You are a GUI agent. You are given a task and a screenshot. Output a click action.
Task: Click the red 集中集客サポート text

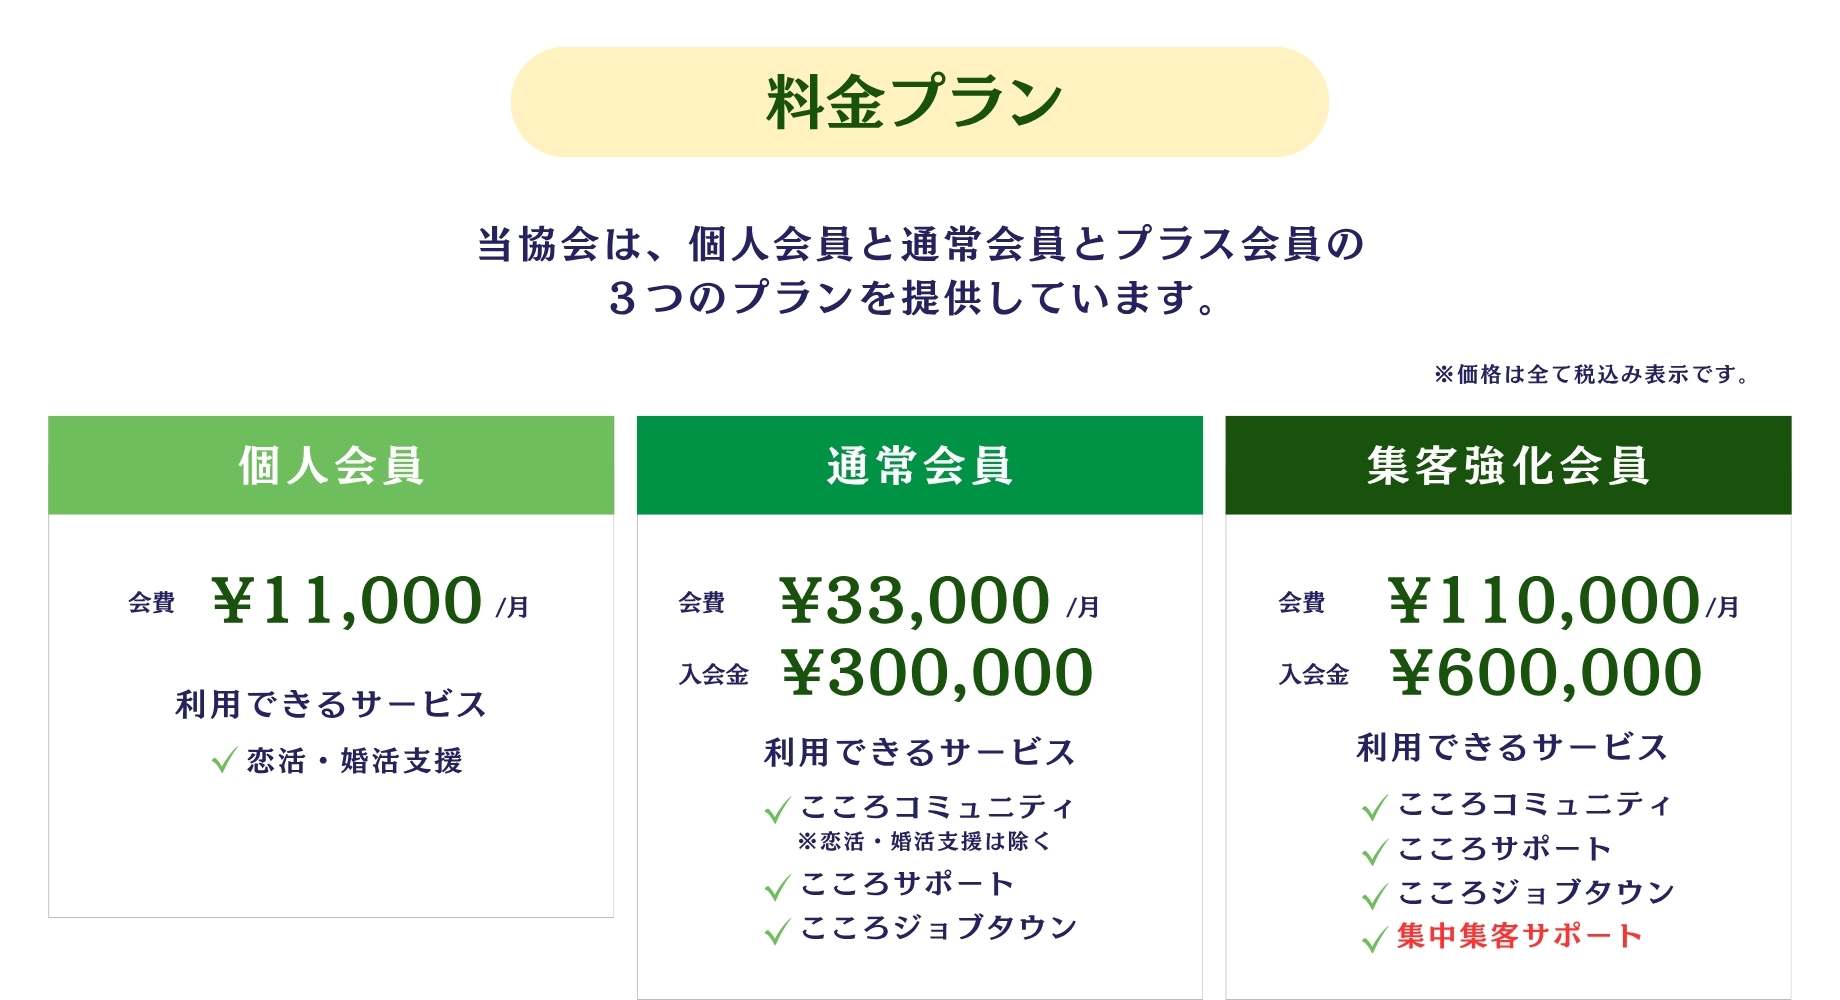1520,936
